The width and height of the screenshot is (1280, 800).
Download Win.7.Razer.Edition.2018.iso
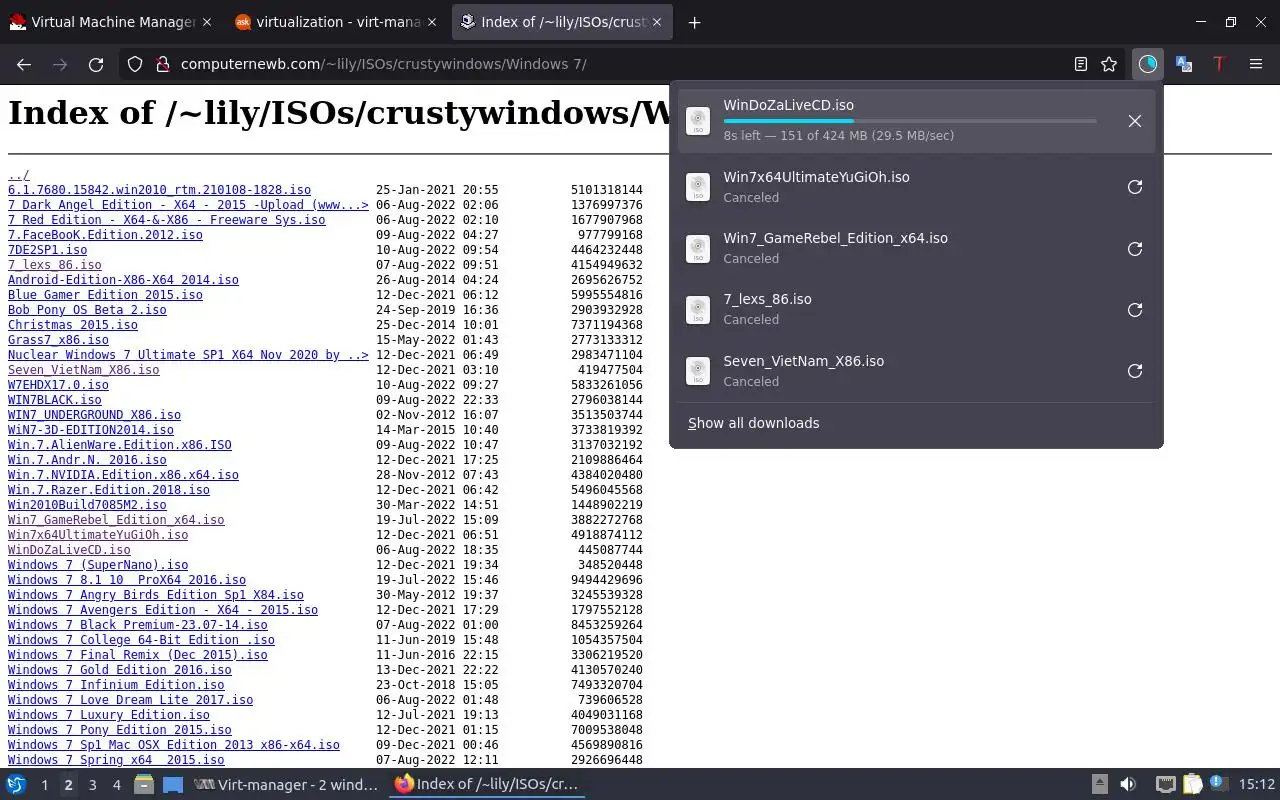[x=109, y=490]
